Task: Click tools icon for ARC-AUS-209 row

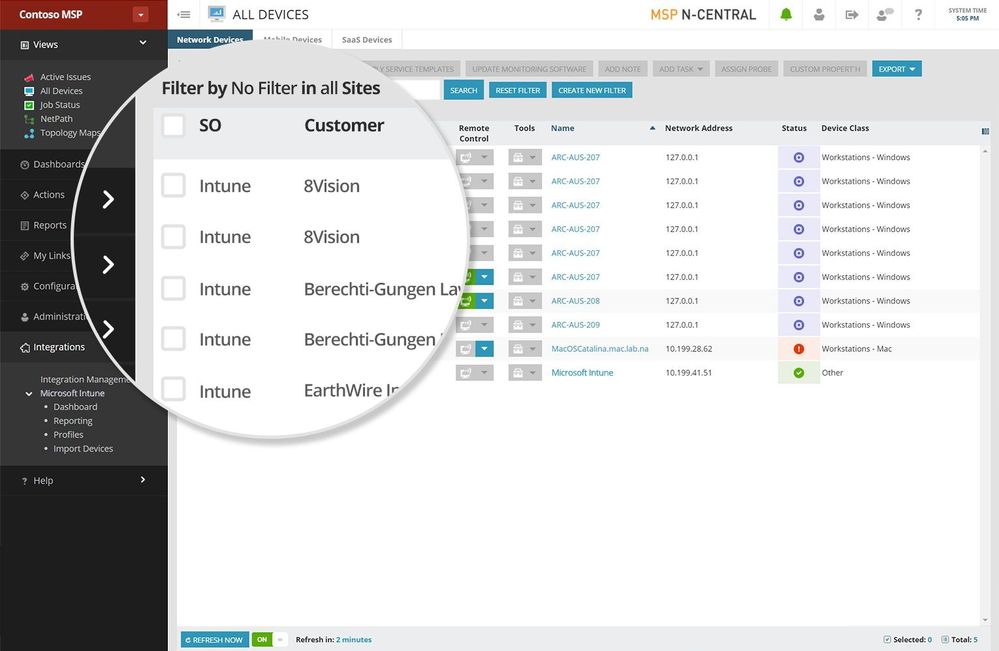Action: tap(517, 325)
